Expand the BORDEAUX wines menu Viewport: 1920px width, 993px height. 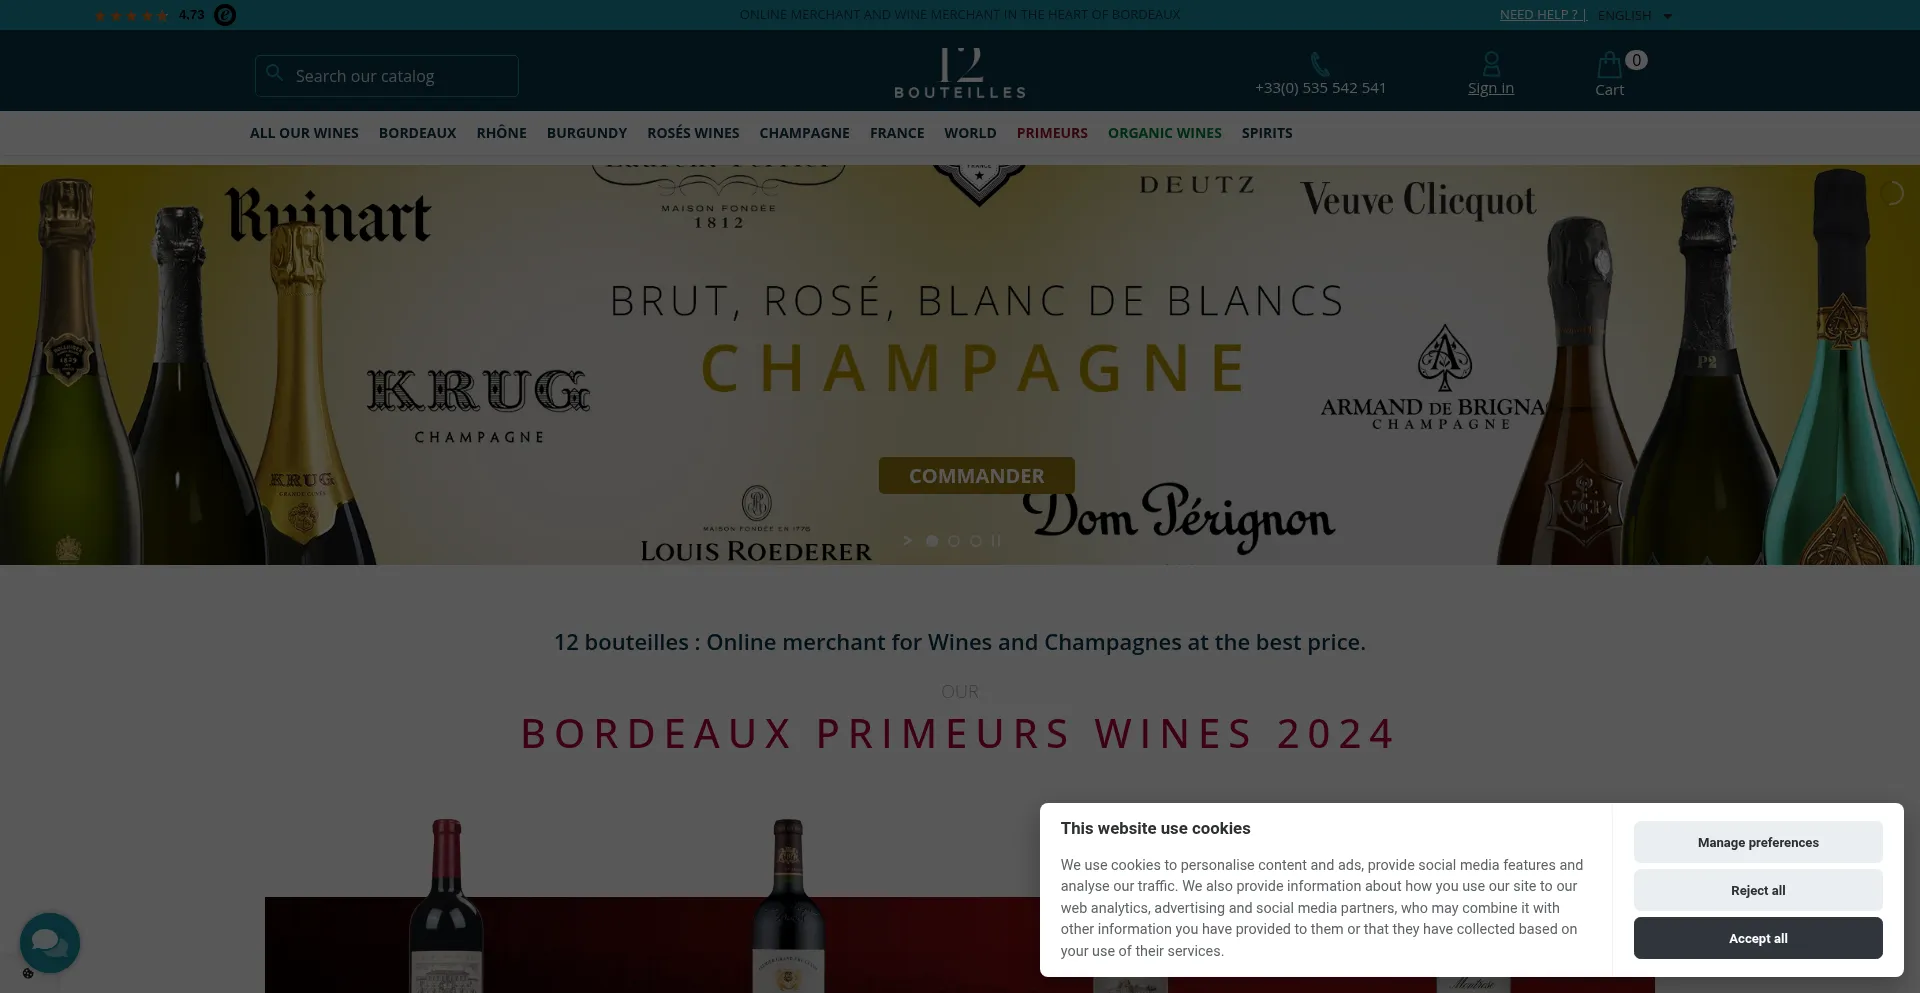point(417,133)
